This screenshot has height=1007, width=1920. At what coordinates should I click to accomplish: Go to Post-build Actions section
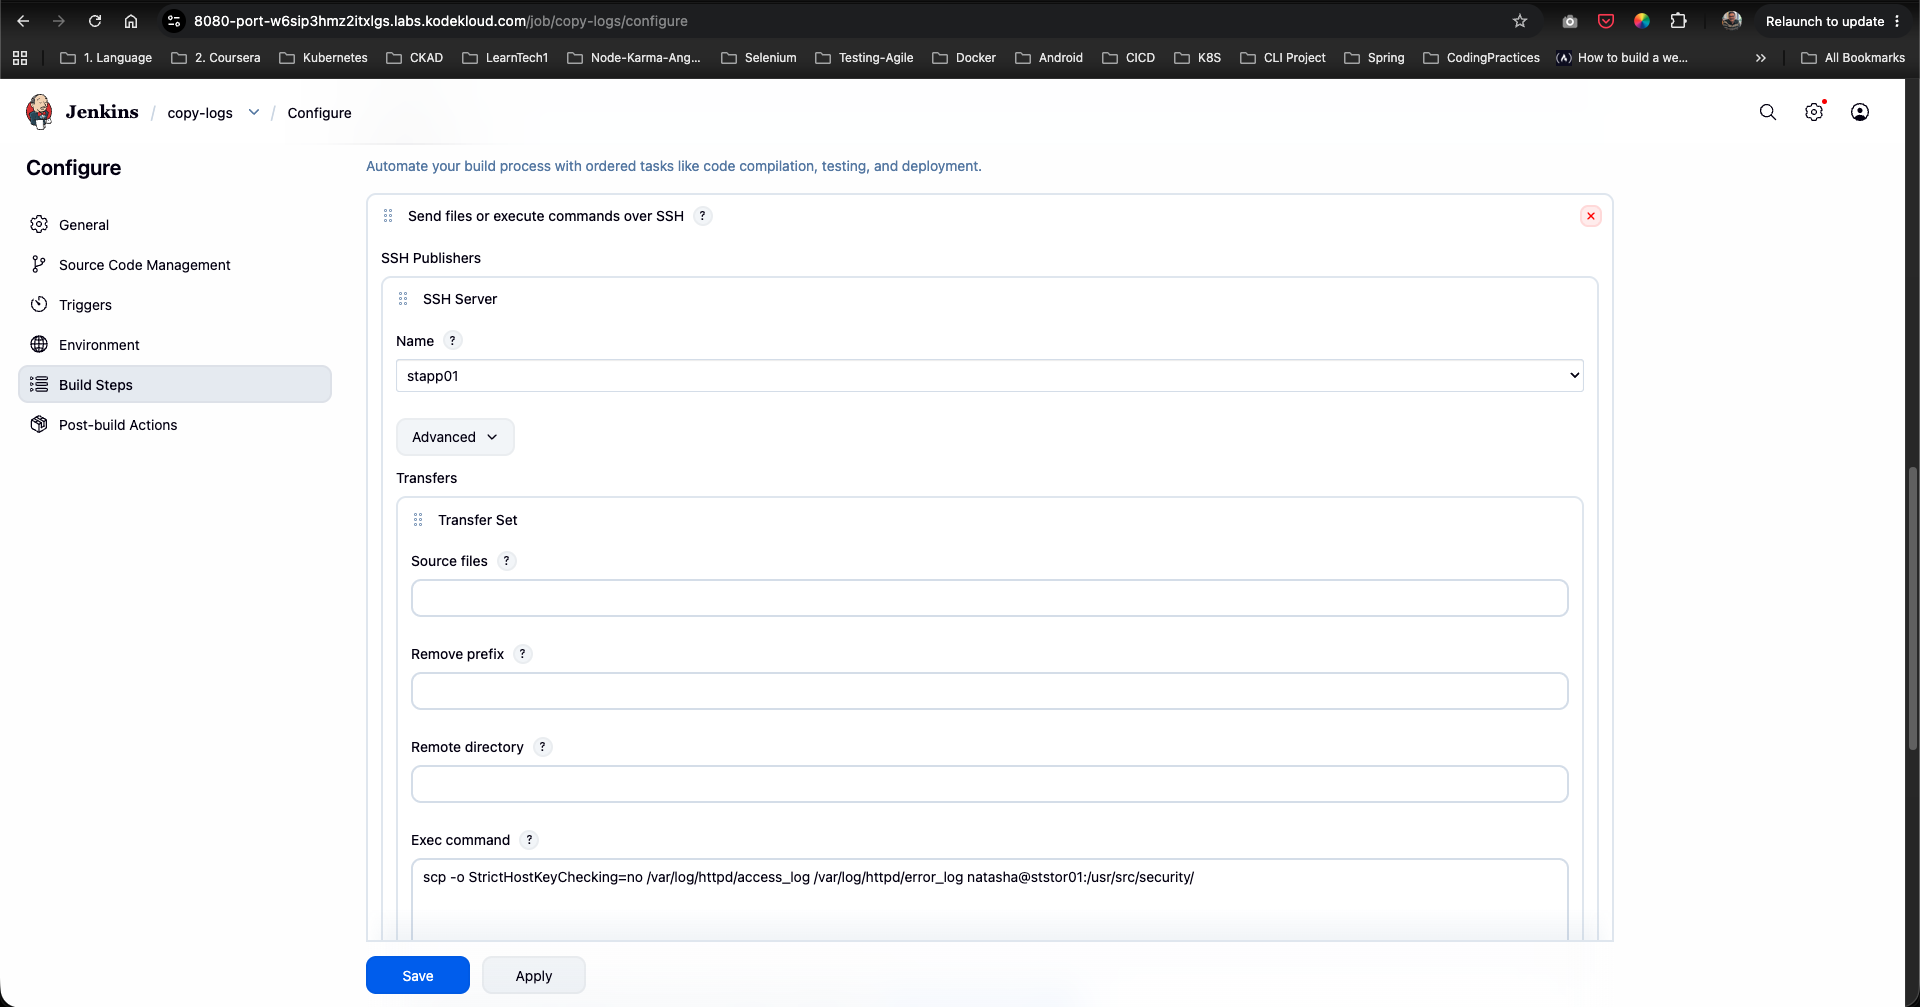click(175, 425)
